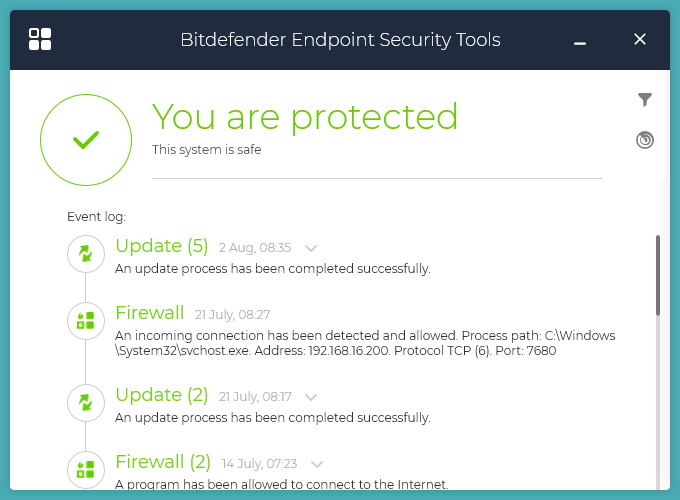Image resolution: width=680 pixels, height=500 pixels.
Task: Click the Firewall (2) event icon
Action: 86,468
